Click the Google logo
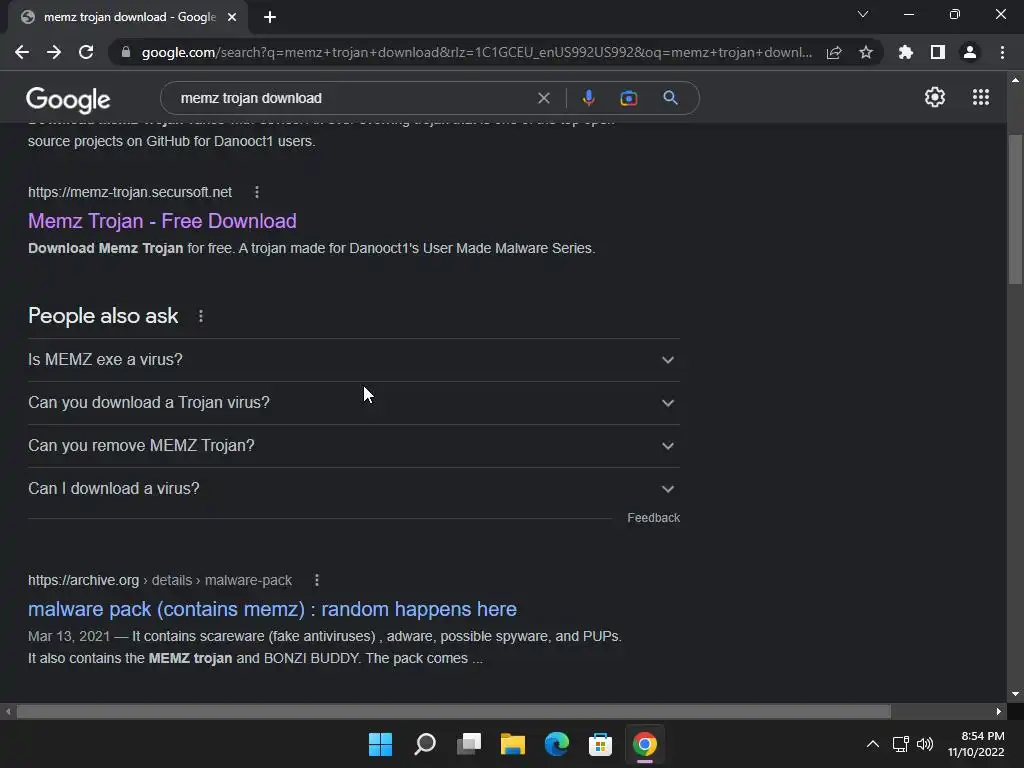 coord(68,99)
